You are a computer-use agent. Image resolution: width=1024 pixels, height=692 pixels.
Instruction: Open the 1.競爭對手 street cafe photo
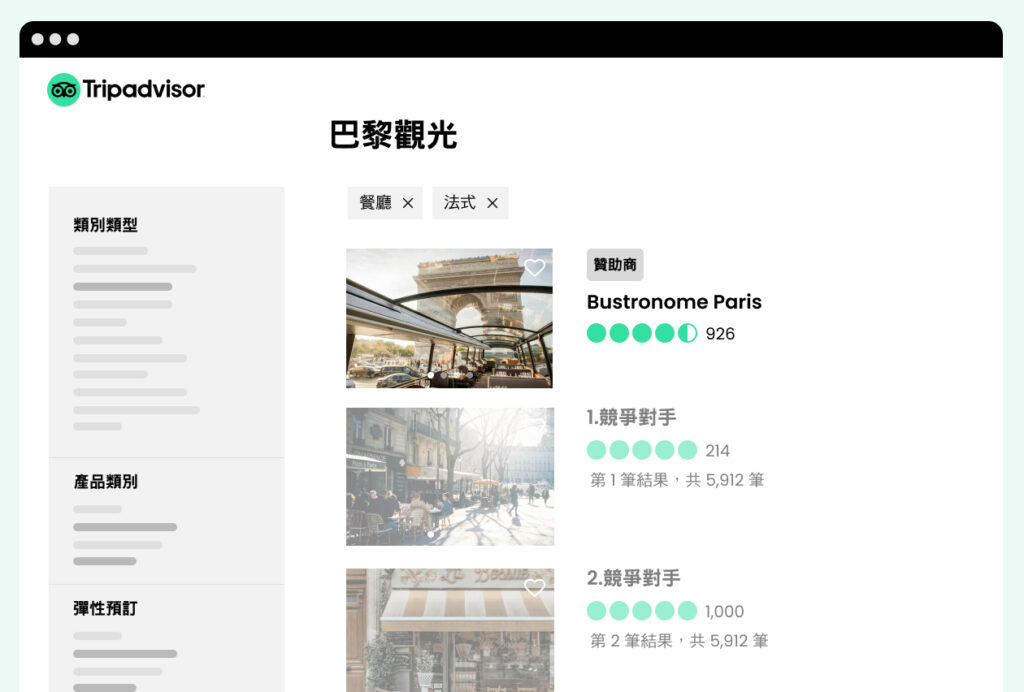pos(450,477)
